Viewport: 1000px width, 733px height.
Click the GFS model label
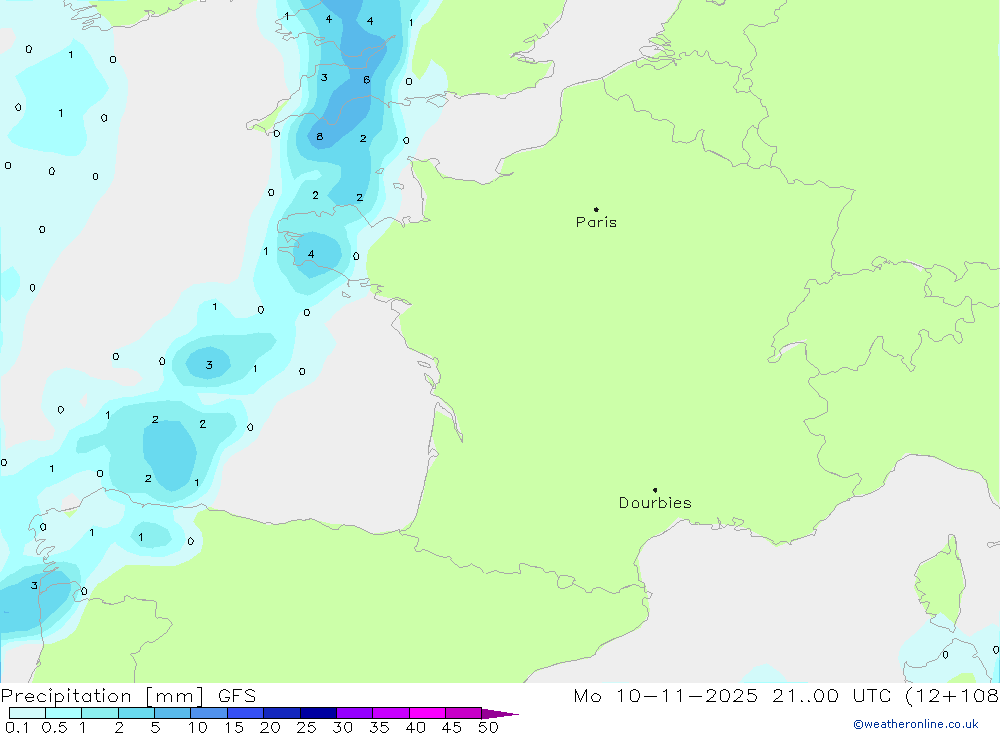pos(237,695)
